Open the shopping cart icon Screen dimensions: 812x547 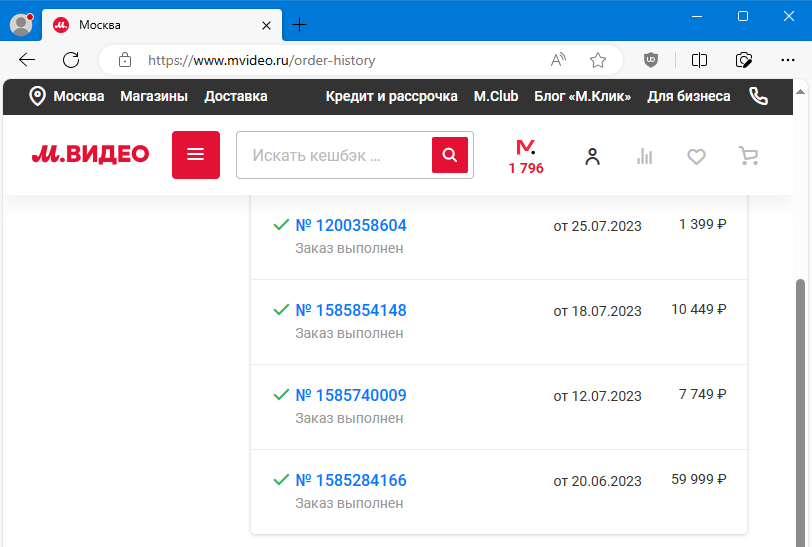coord(748,156)
